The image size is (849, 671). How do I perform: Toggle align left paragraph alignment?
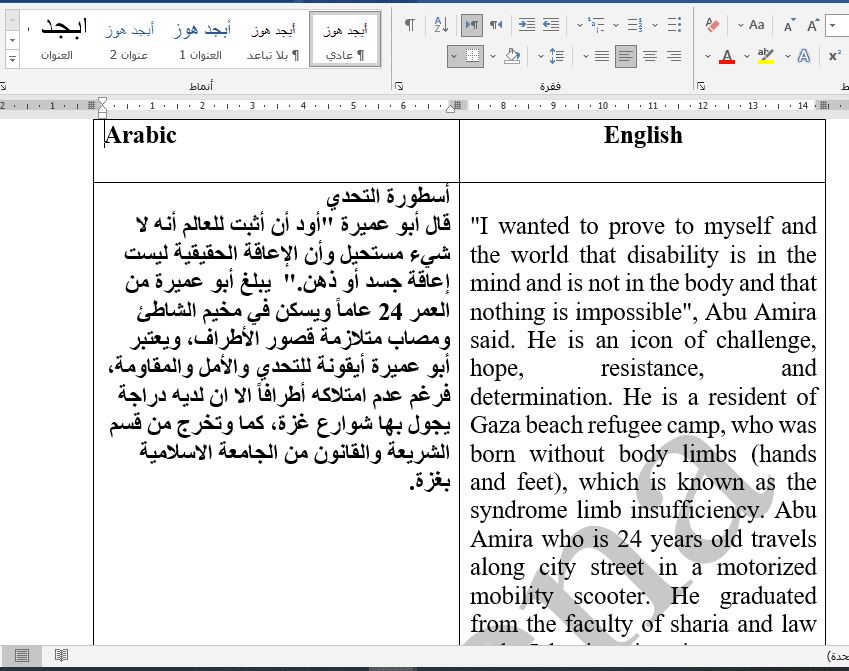(626, 56)
